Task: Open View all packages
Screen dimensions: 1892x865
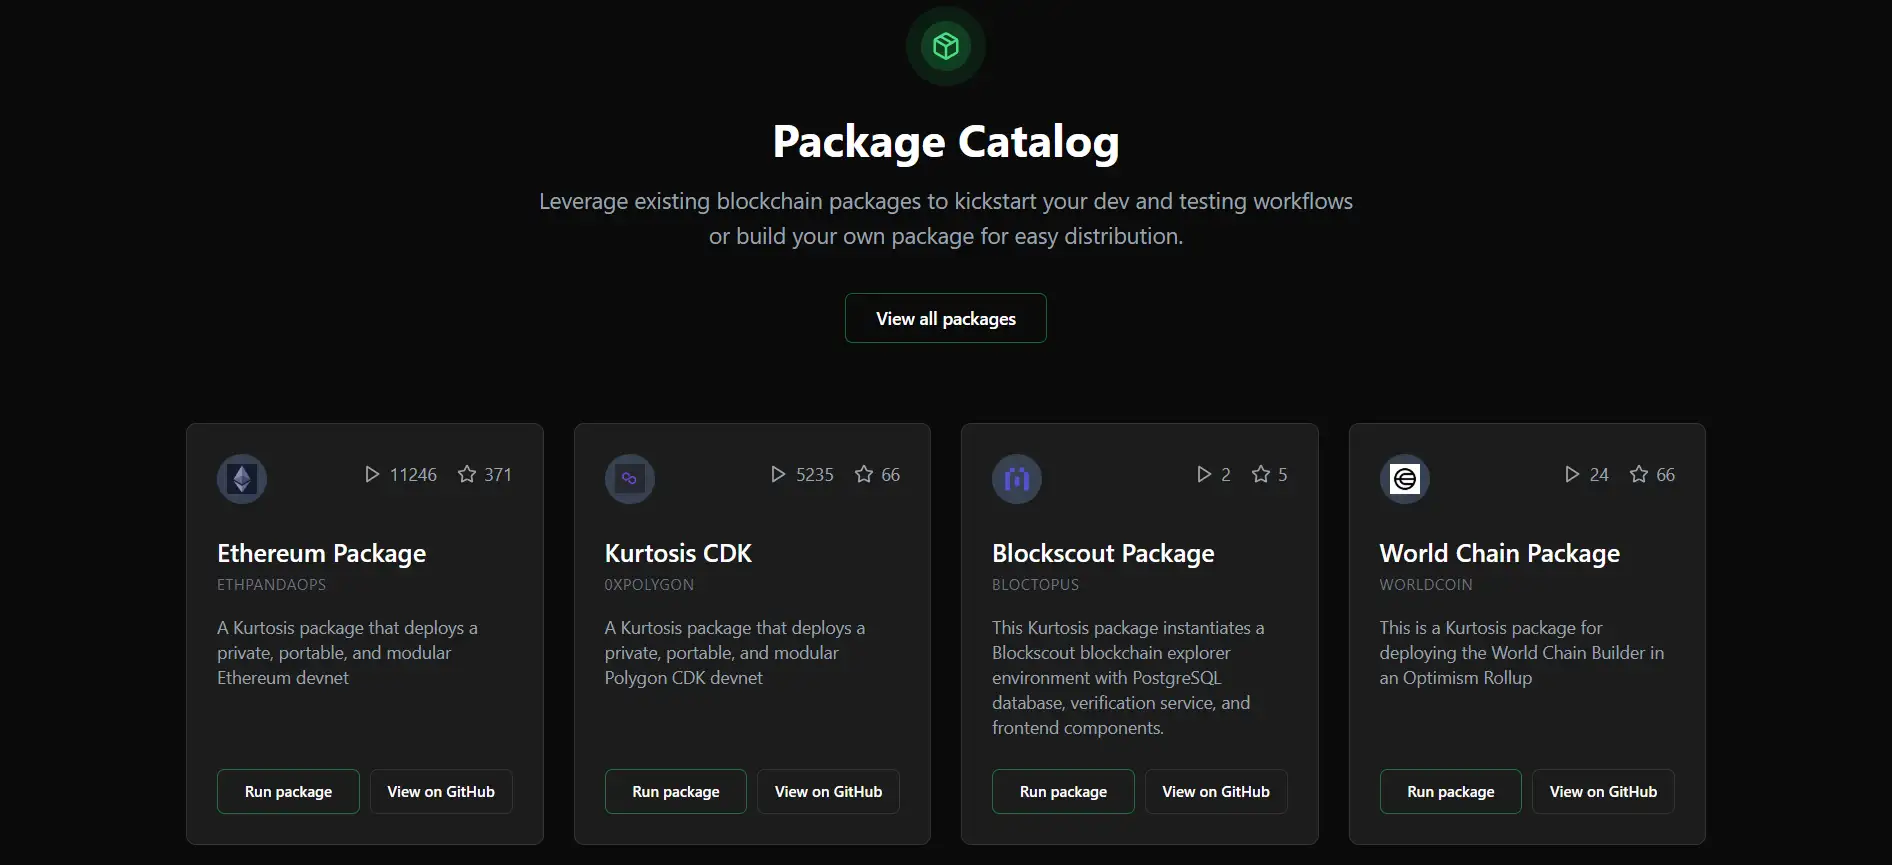Action: point(945,318)
